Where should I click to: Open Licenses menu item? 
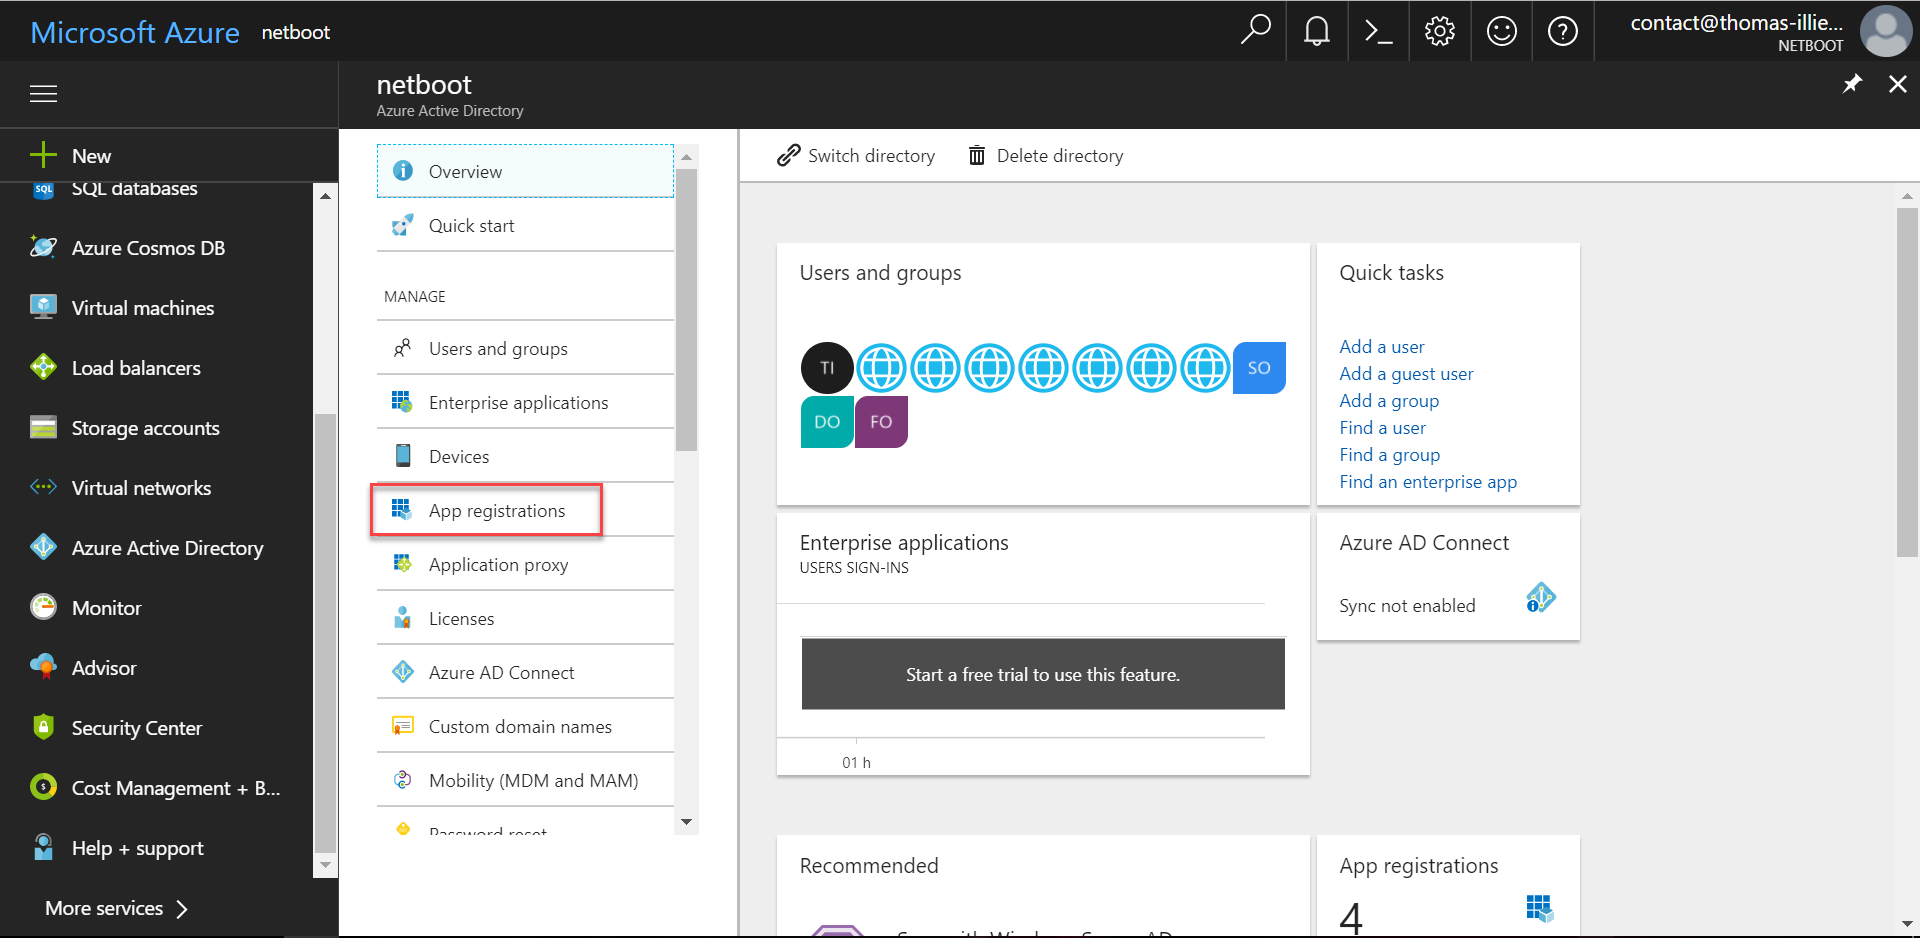click(x=525, y=618)
